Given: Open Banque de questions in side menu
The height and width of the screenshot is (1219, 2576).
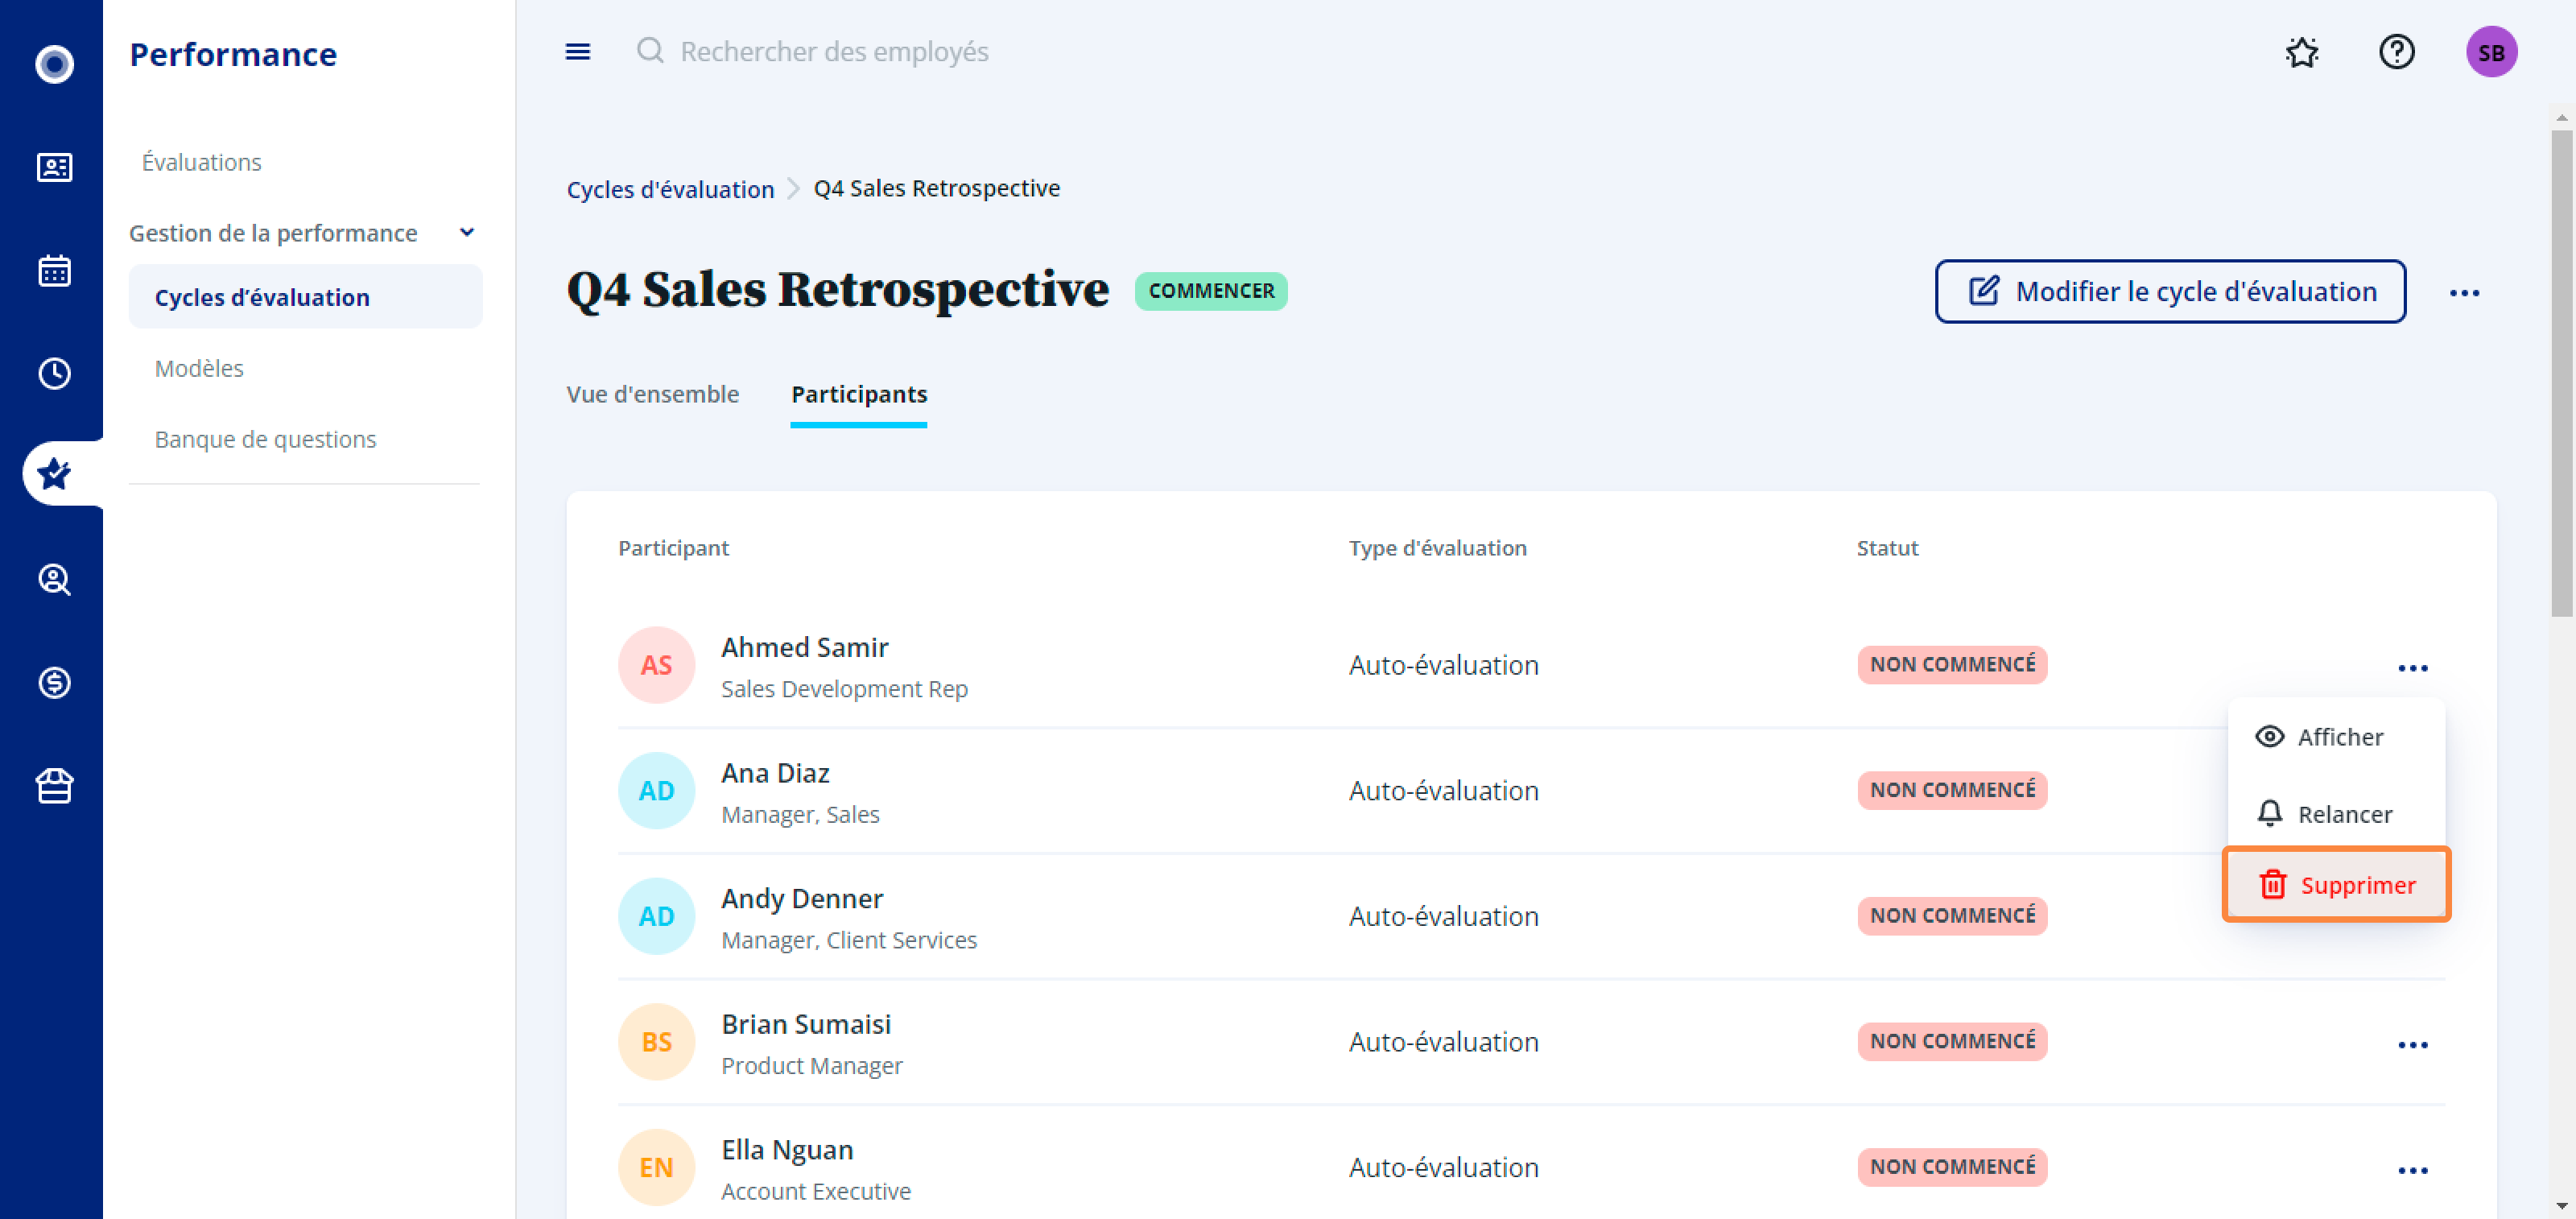Looking at the screenshot, I should tap(265, 439).
